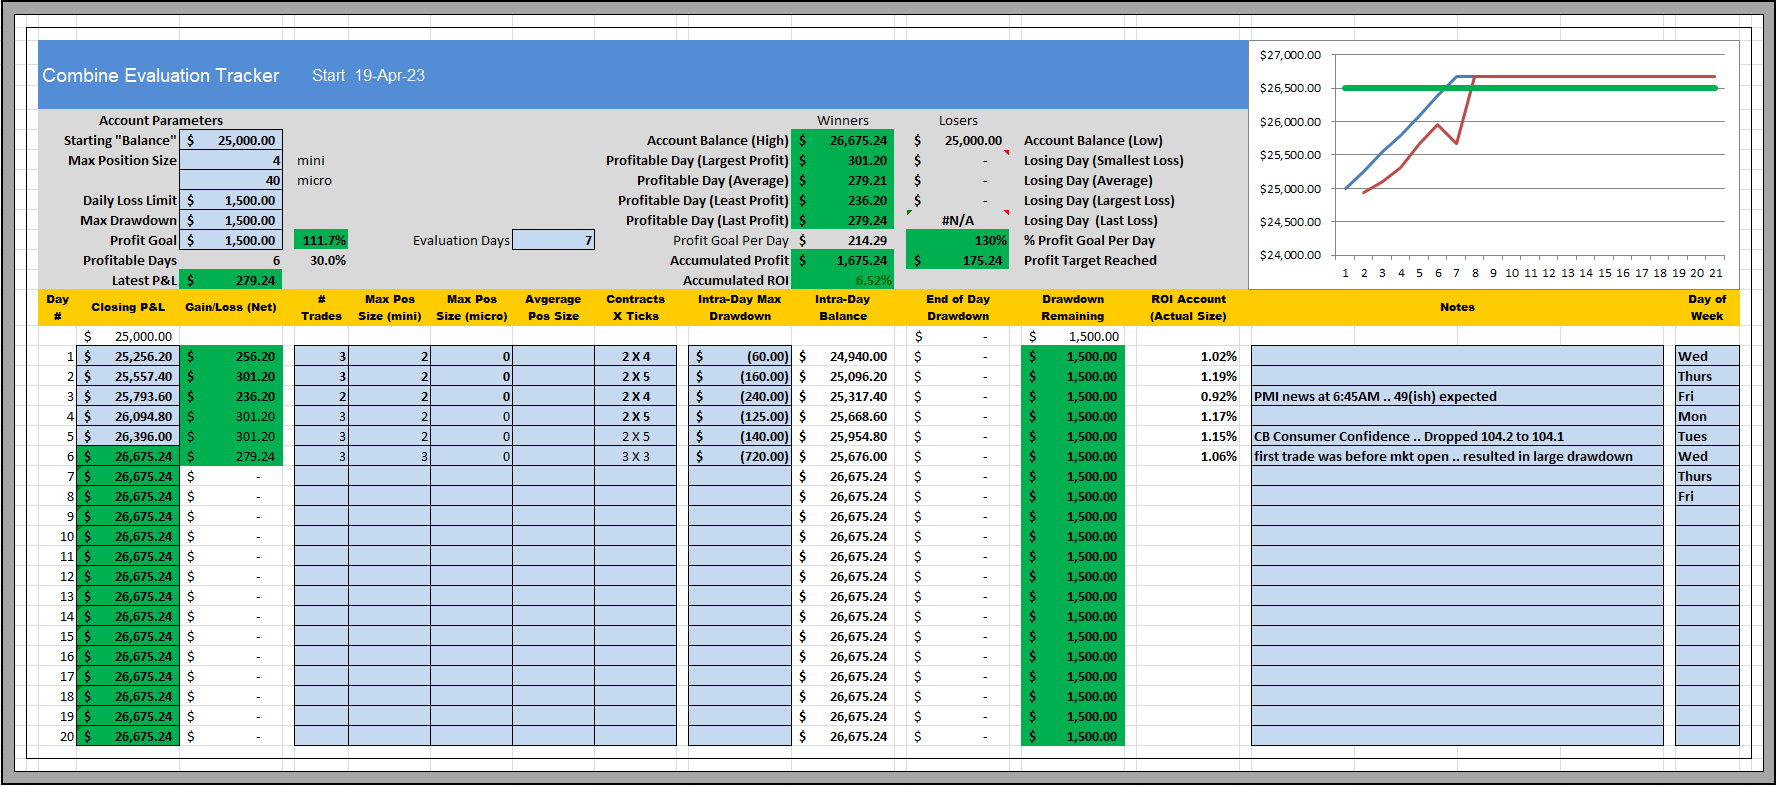Click the #N/A Losing Day Last Loss cell
Screen dimensions: 1776x786
pyautogui.click(x=958, y=220)
